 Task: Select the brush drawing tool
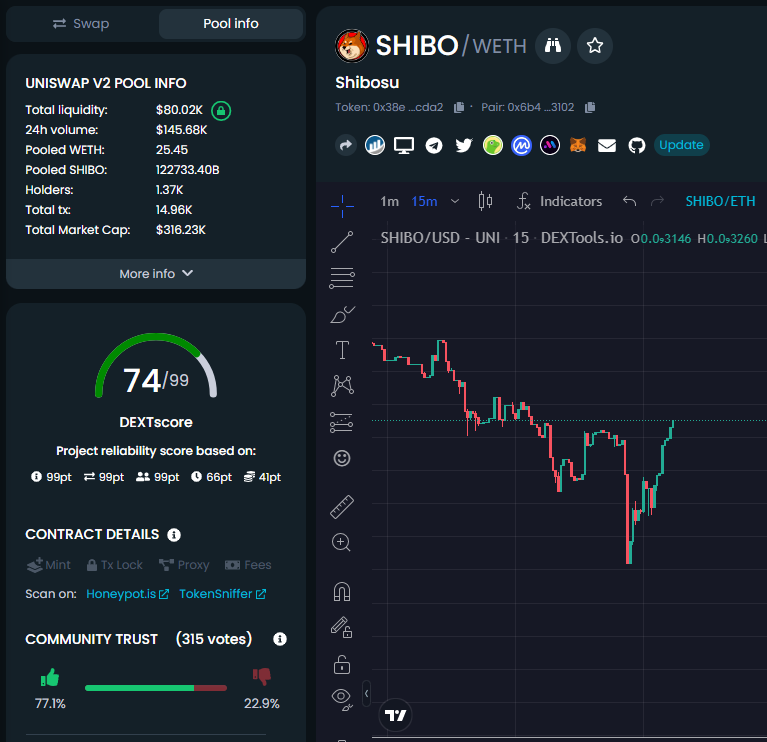(342, 315)
